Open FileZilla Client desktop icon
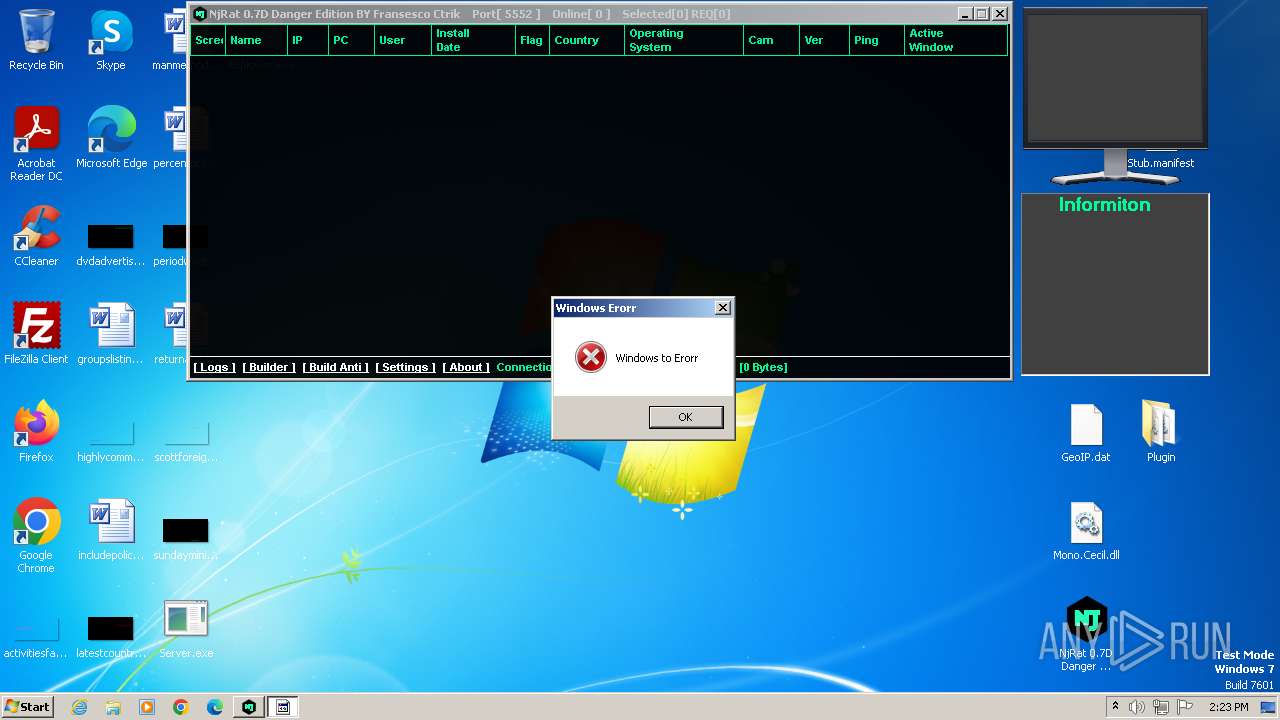The width and height of the screenshot is (1280, 720). pyautogui.click(x=36, y=334)
